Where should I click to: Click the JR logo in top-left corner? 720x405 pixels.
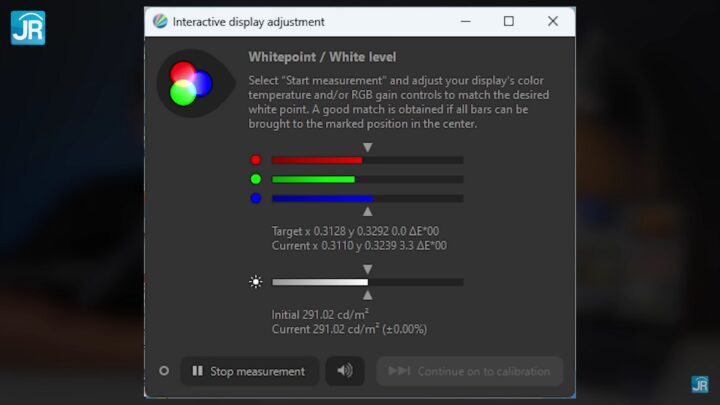click(27, 27)
